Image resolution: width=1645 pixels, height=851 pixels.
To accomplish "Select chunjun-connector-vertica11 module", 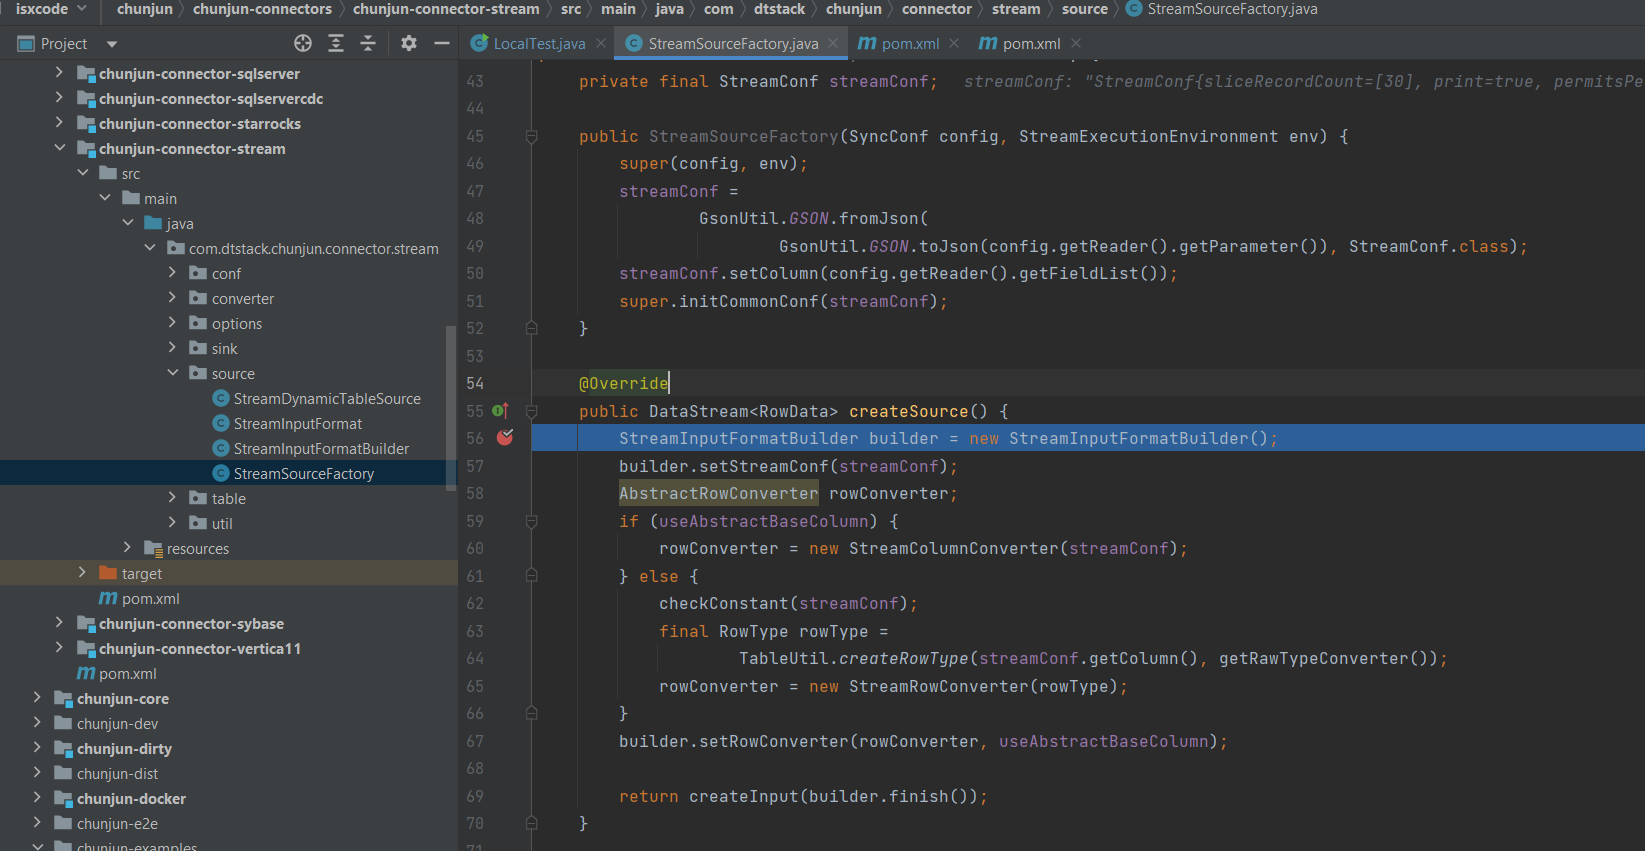I will coord(200,648).
